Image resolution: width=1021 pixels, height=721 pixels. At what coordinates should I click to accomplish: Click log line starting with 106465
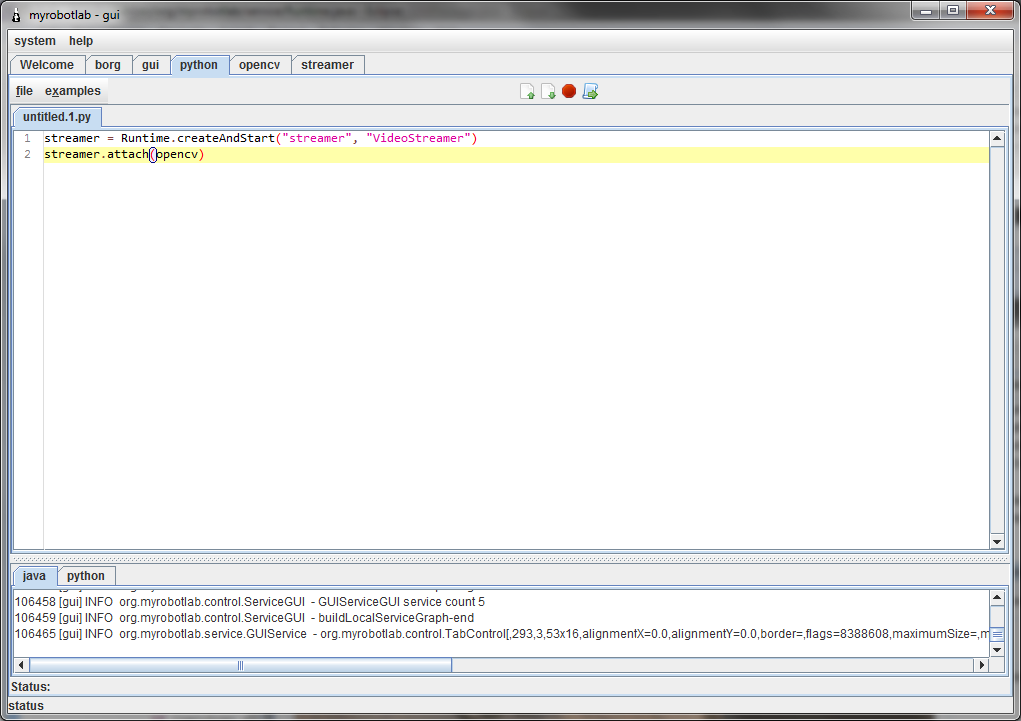(x=501, y=634)
